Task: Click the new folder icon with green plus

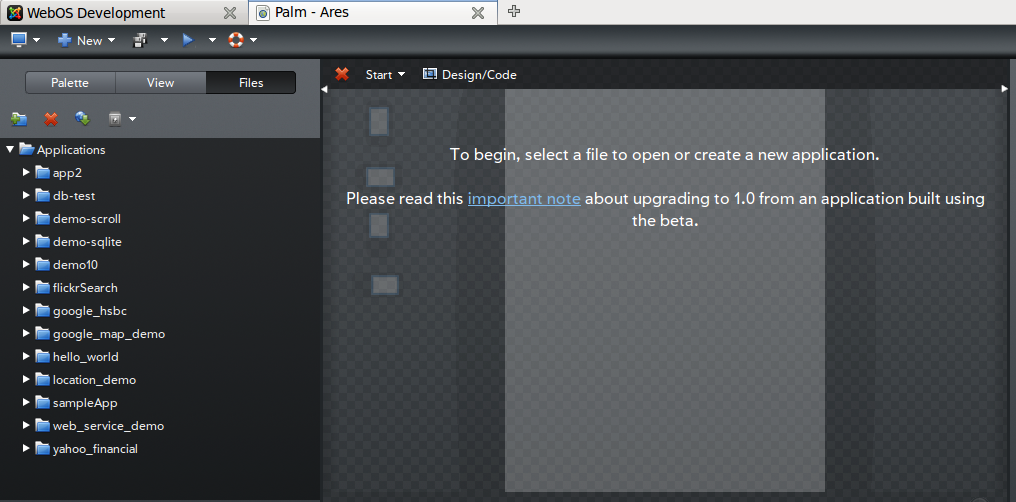Action: click(x=19, y=119)
